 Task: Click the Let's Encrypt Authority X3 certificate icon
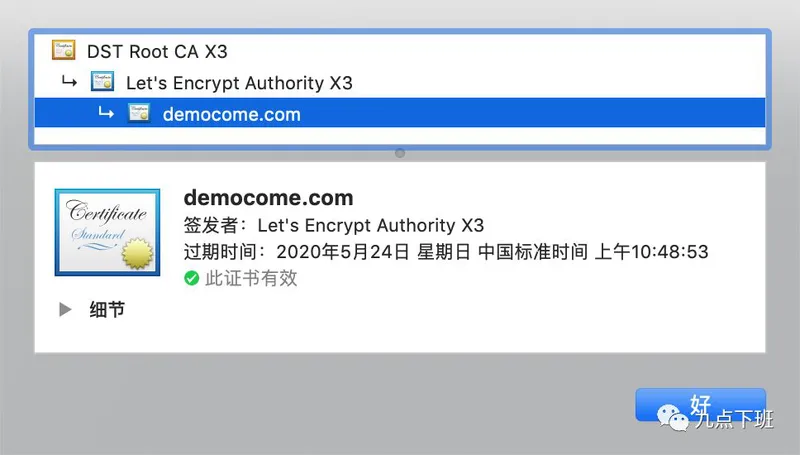[x=102, y=82]
